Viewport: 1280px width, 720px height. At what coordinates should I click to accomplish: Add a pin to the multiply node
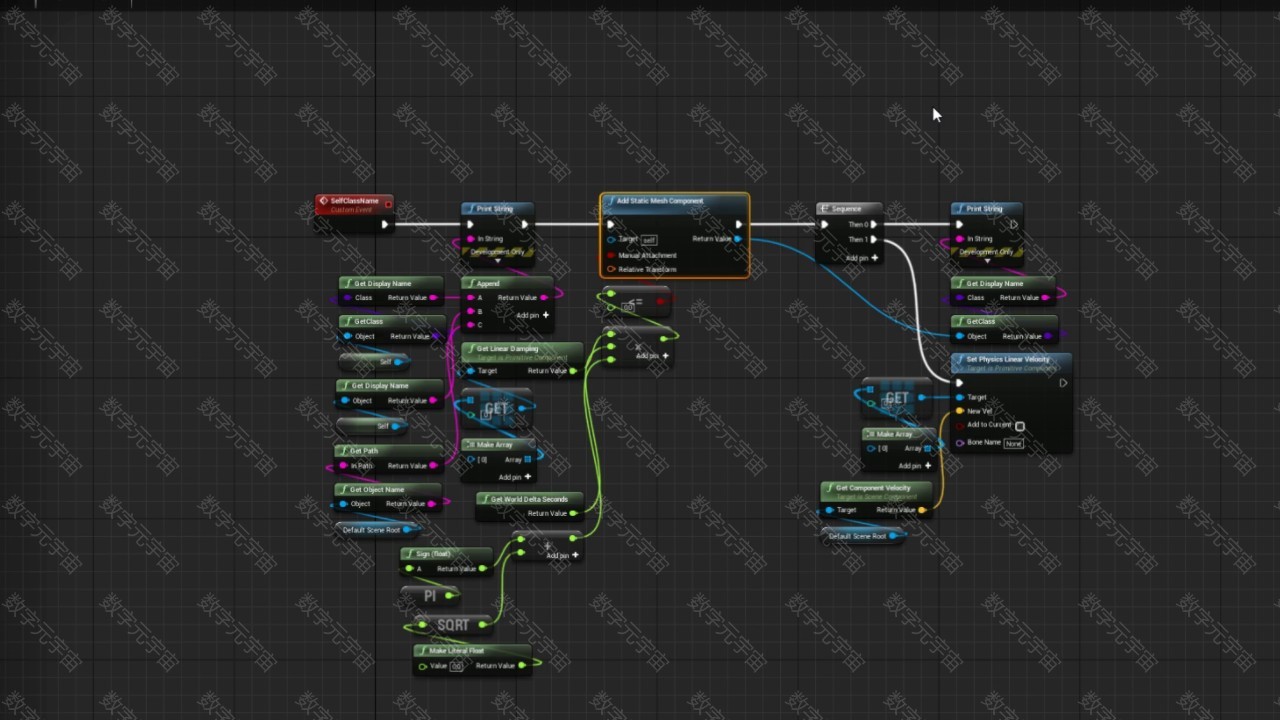click(652, 356)
